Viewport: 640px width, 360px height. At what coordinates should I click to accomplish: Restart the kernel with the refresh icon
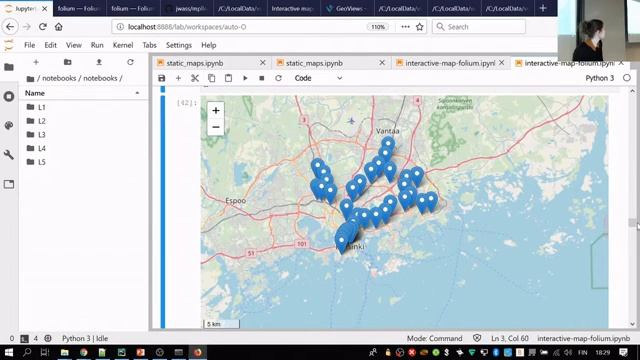click(278, 78)
